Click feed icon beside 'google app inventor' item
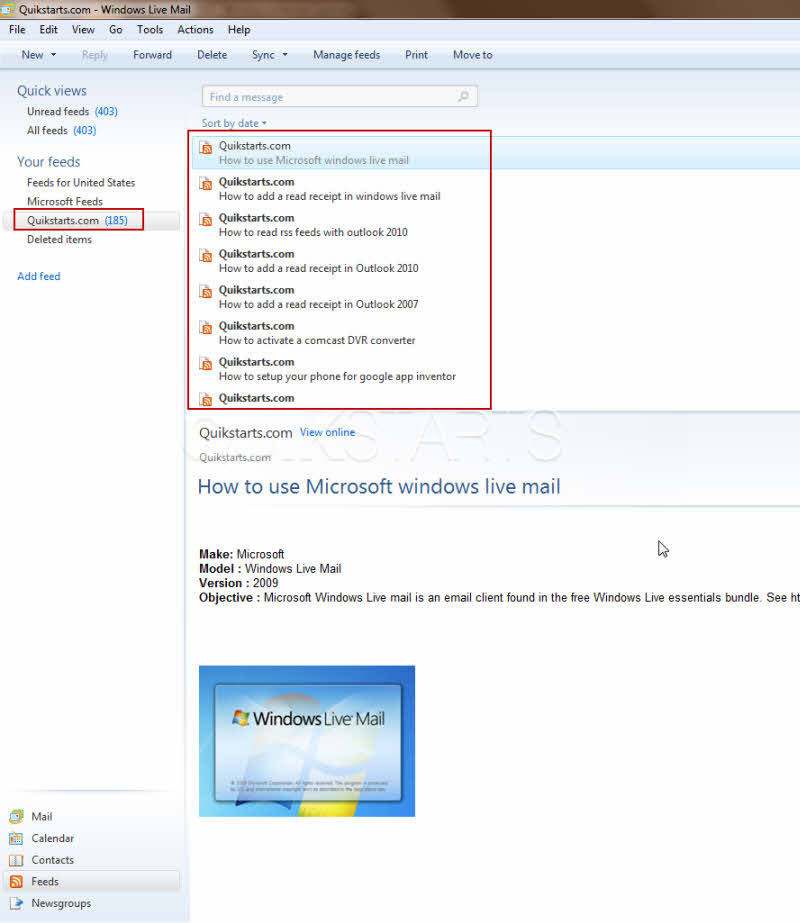Image resolution: width=800 pixels, height=923 pixels. tap(205, 363)
